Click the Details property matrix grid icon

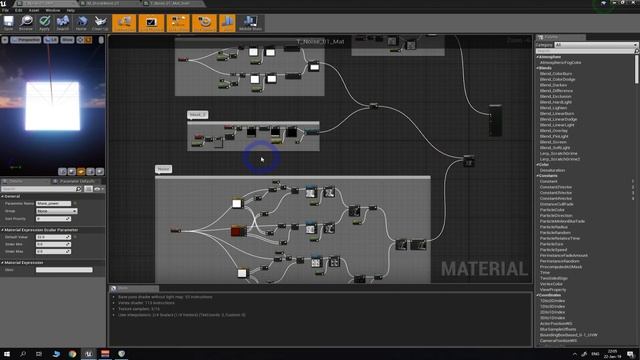coord(88,189)
